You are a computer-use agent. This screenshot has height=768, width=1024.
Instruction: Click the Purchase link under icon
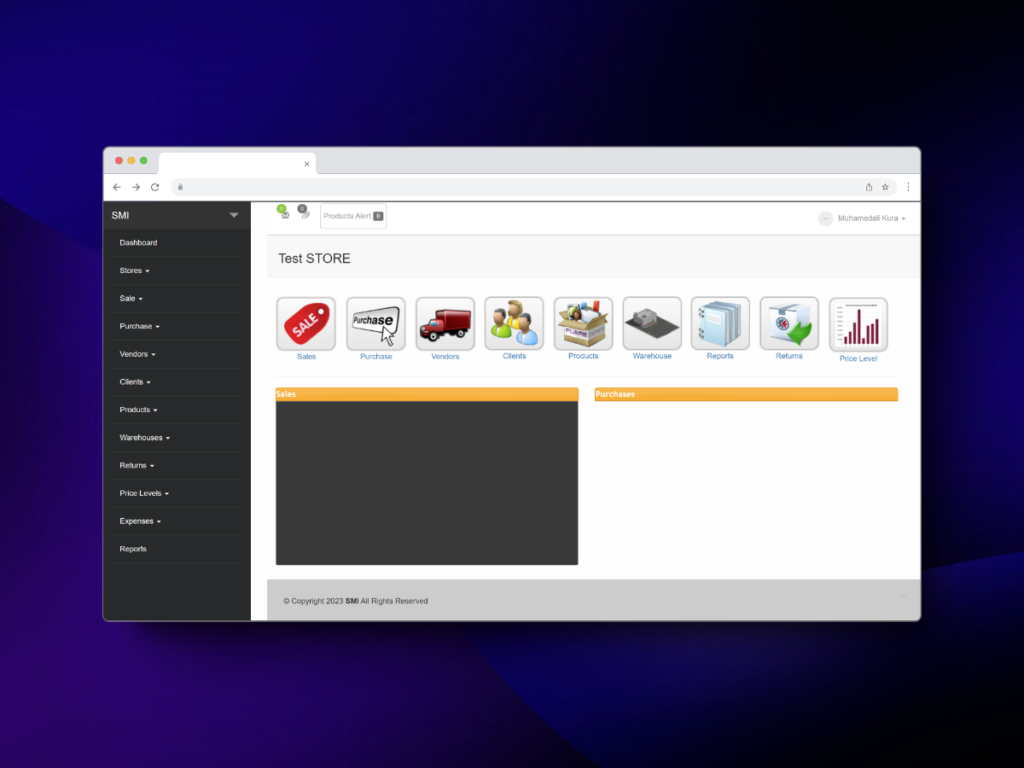(x=376, y=357)
